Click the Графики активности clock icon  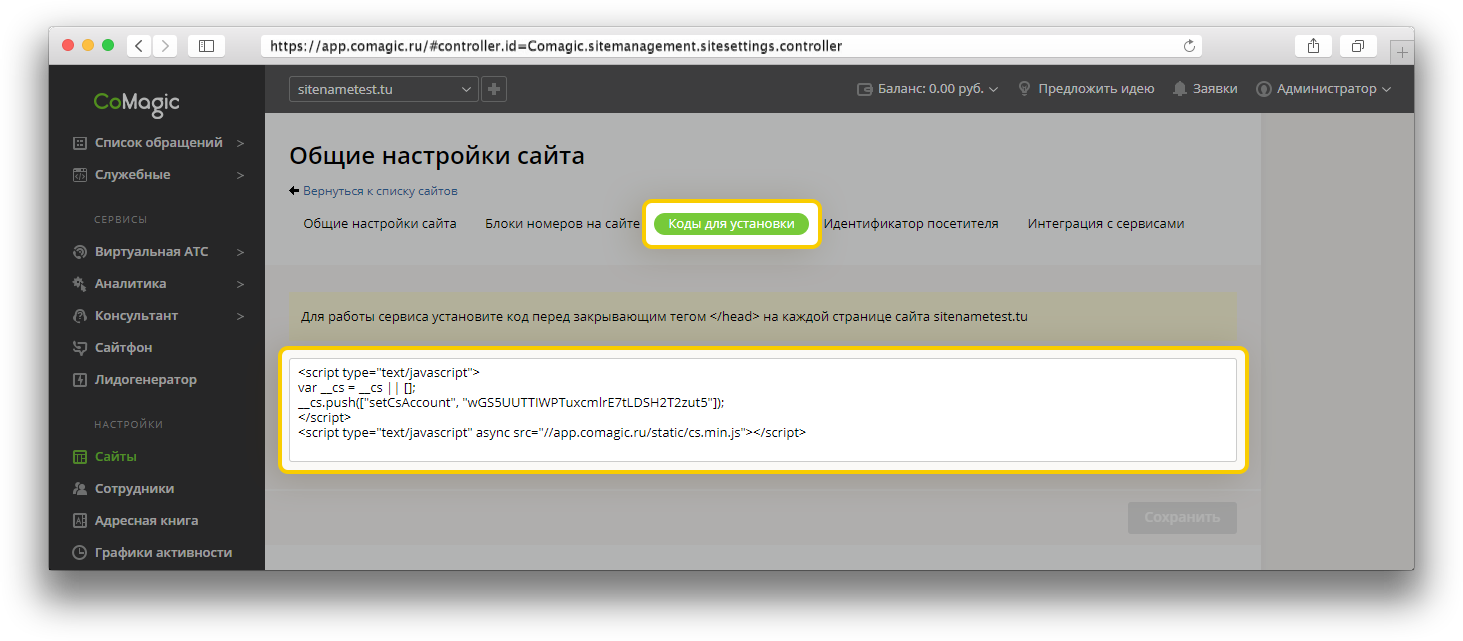click(x=80, y=553)
